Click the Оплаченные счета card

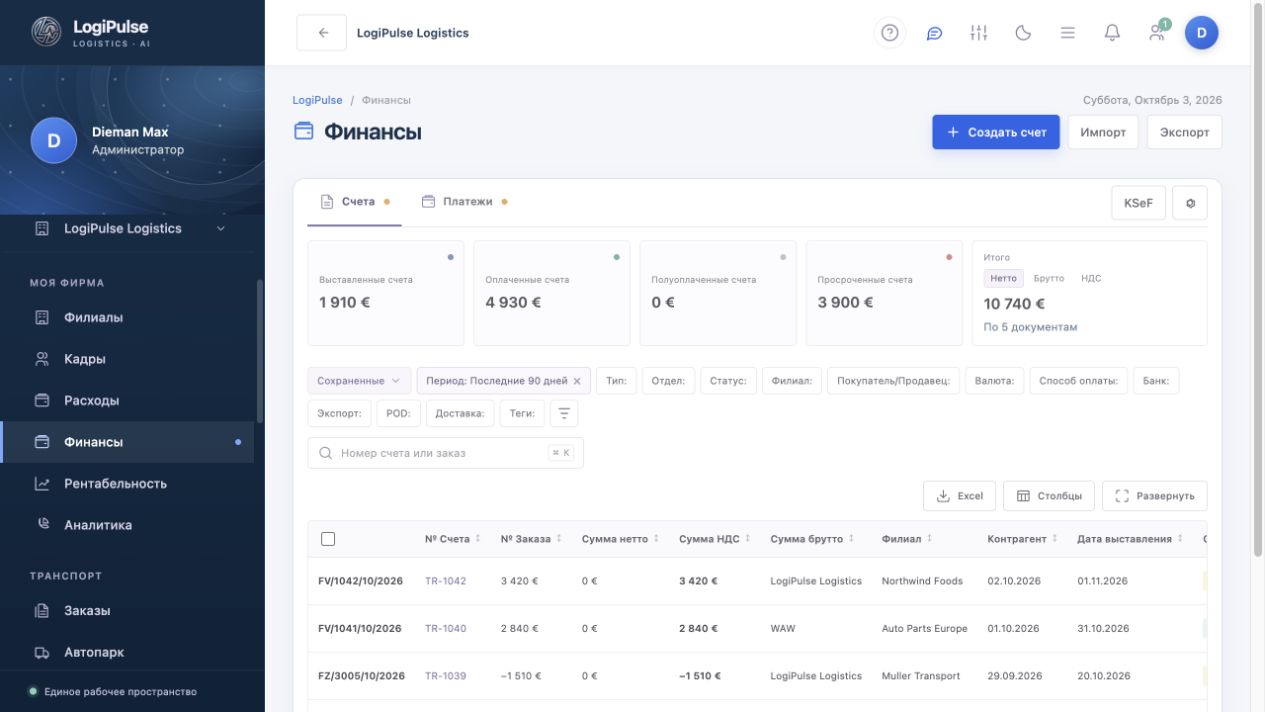click(552, 293)
